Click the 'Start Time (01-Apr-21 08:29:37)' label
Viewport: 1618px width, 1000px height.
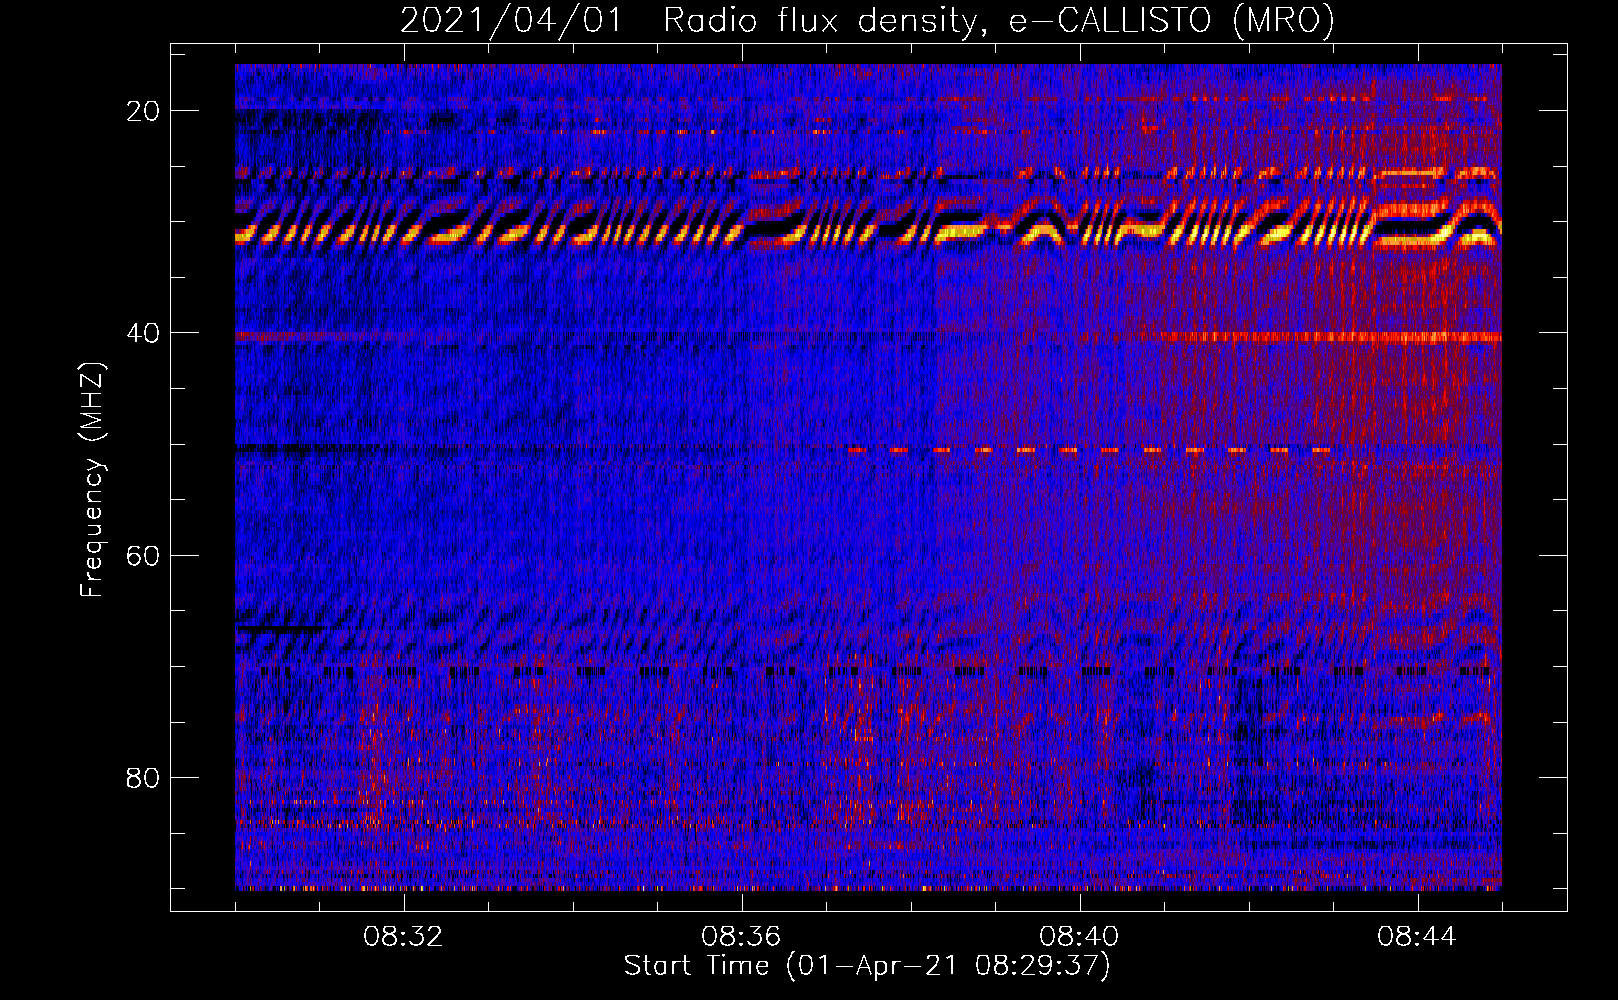[867, 966]
